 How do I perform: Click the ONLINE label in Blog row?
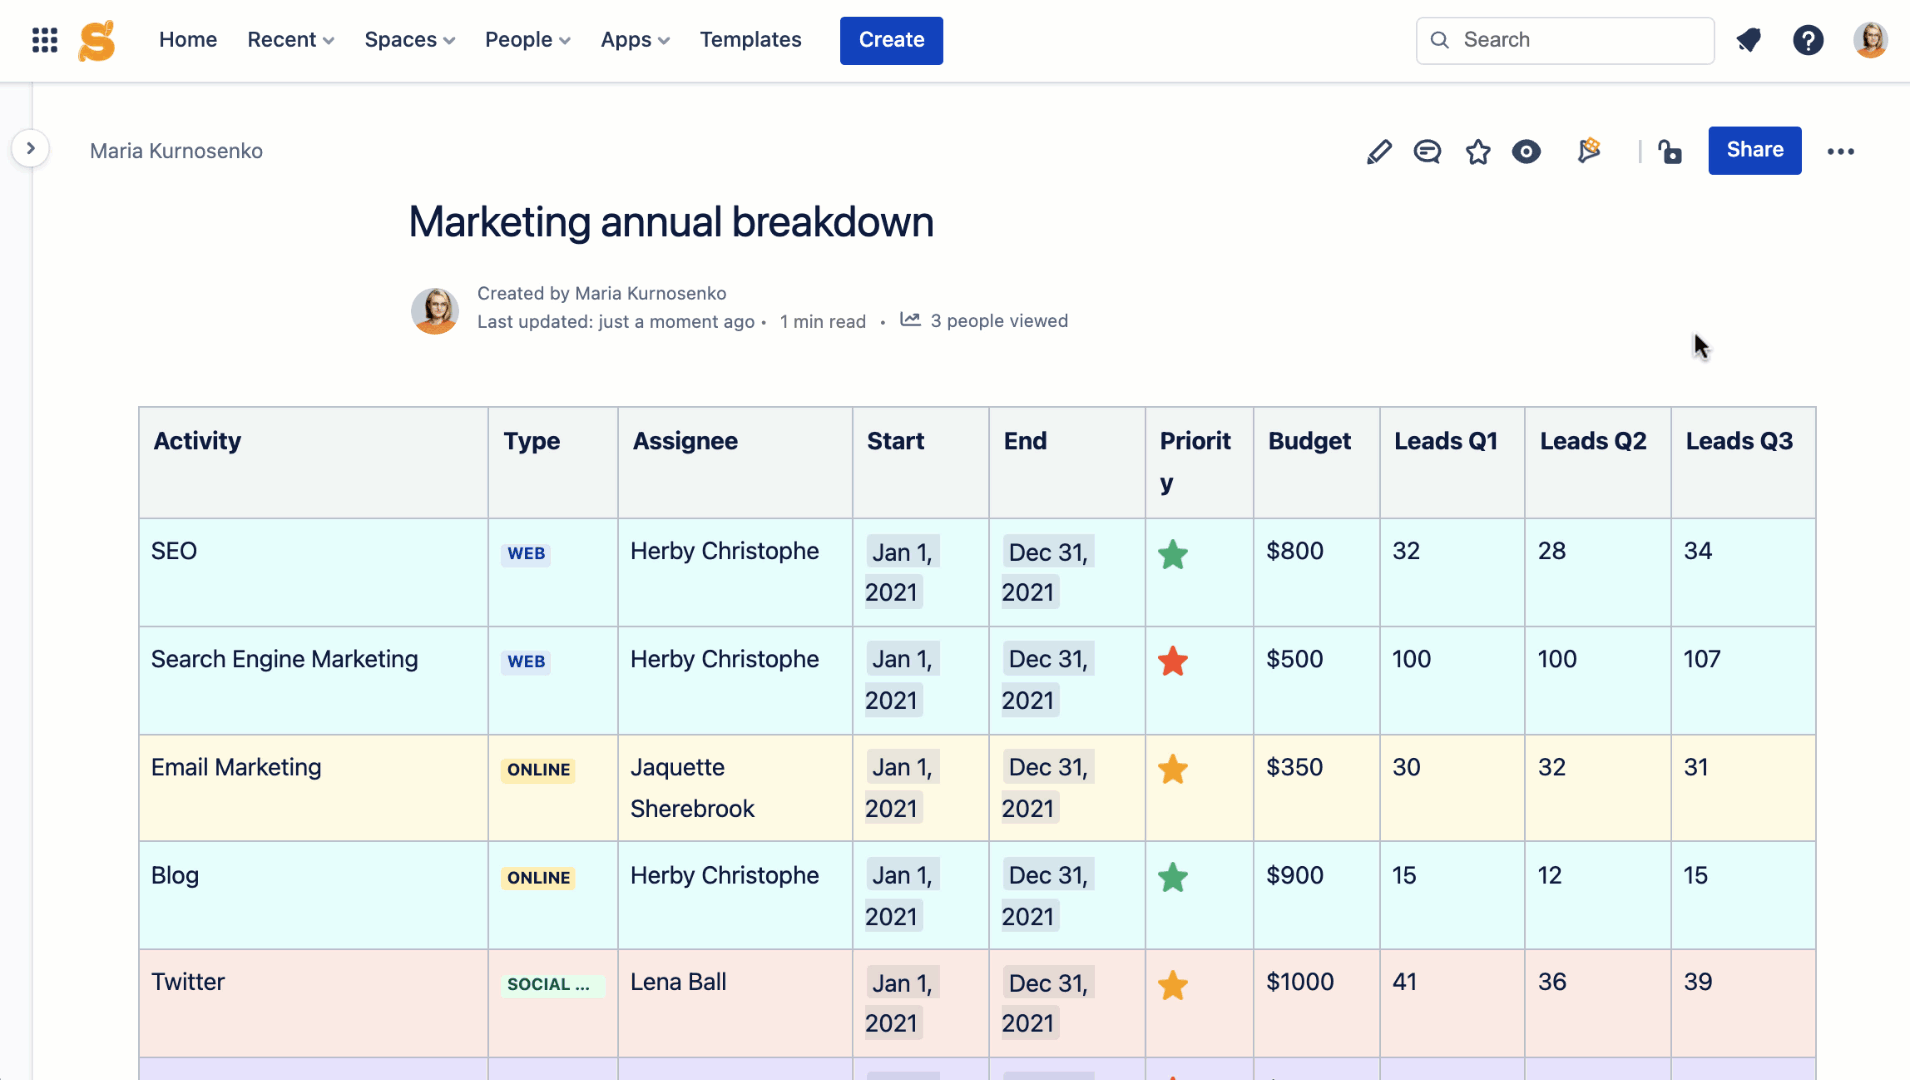[538, 877]
